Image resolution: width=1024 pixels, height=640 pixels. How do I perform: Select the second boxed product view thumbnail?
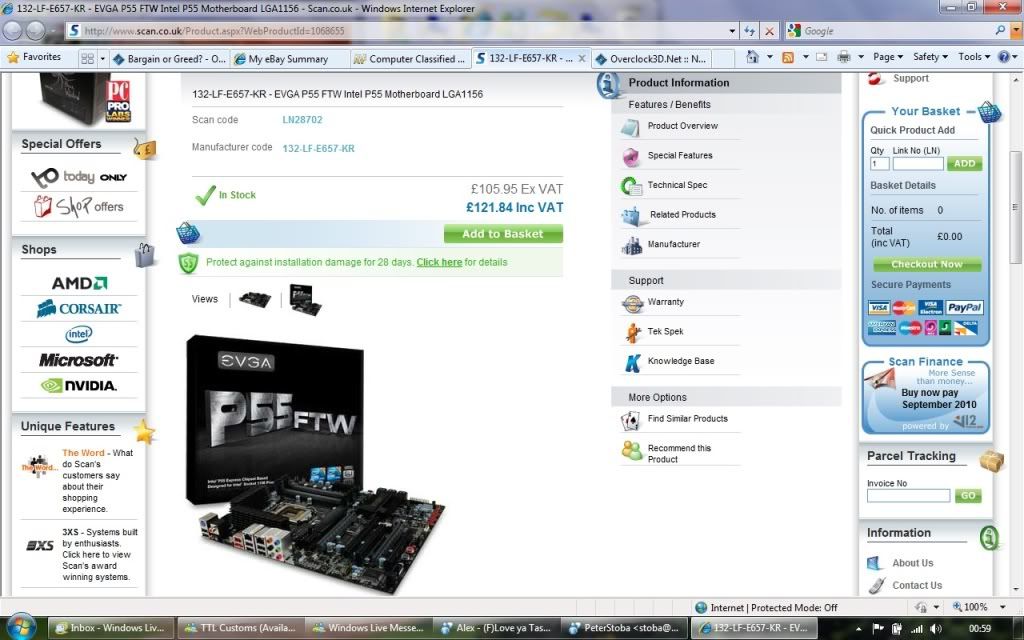pos(305,300)
